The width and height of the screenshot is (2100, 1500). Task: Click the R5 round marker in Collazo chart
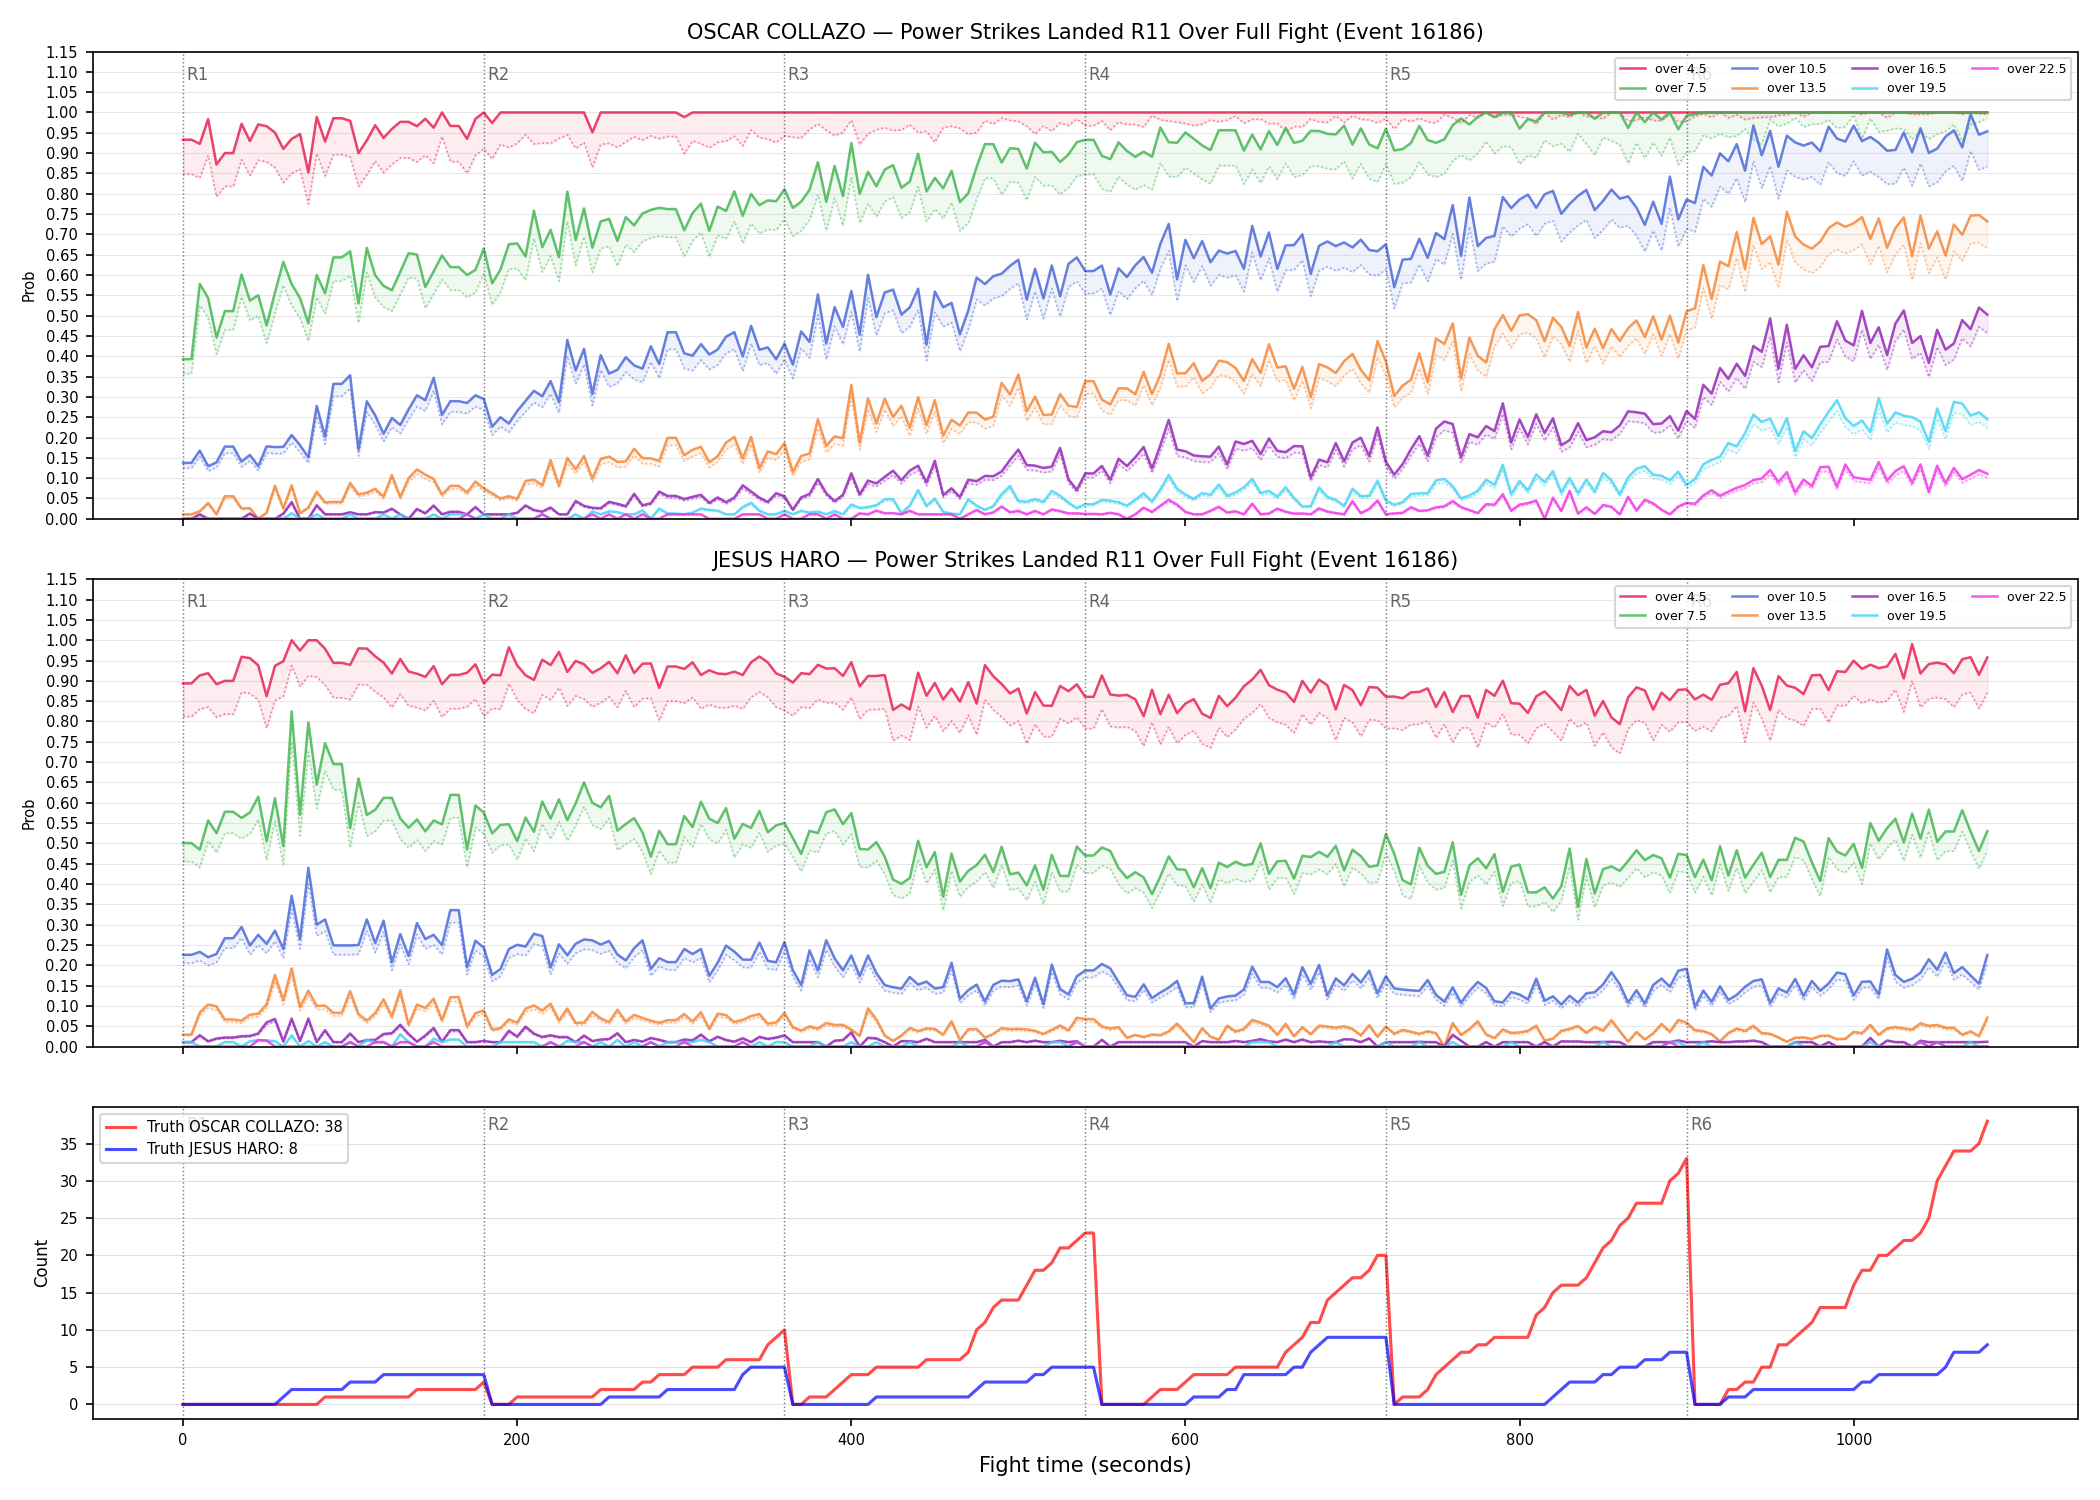click(x=1400, y=74)
